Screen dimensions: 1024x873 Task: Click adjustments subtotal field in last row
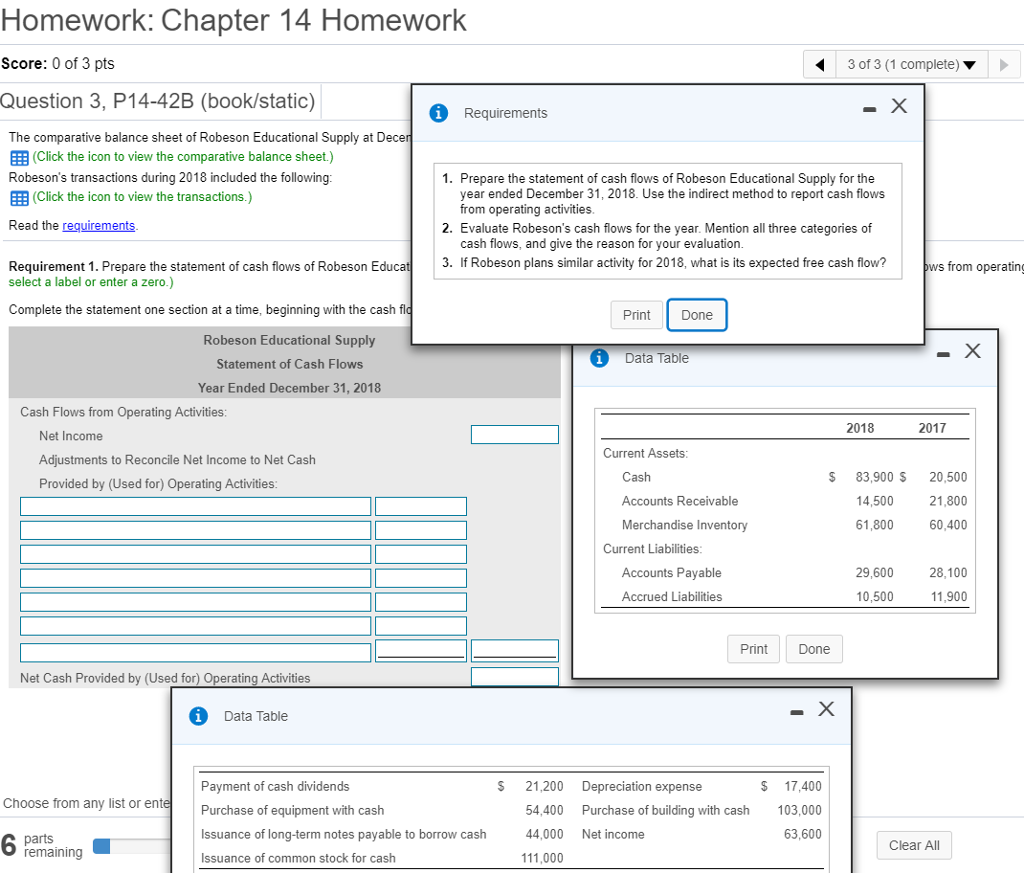(515, 650)
